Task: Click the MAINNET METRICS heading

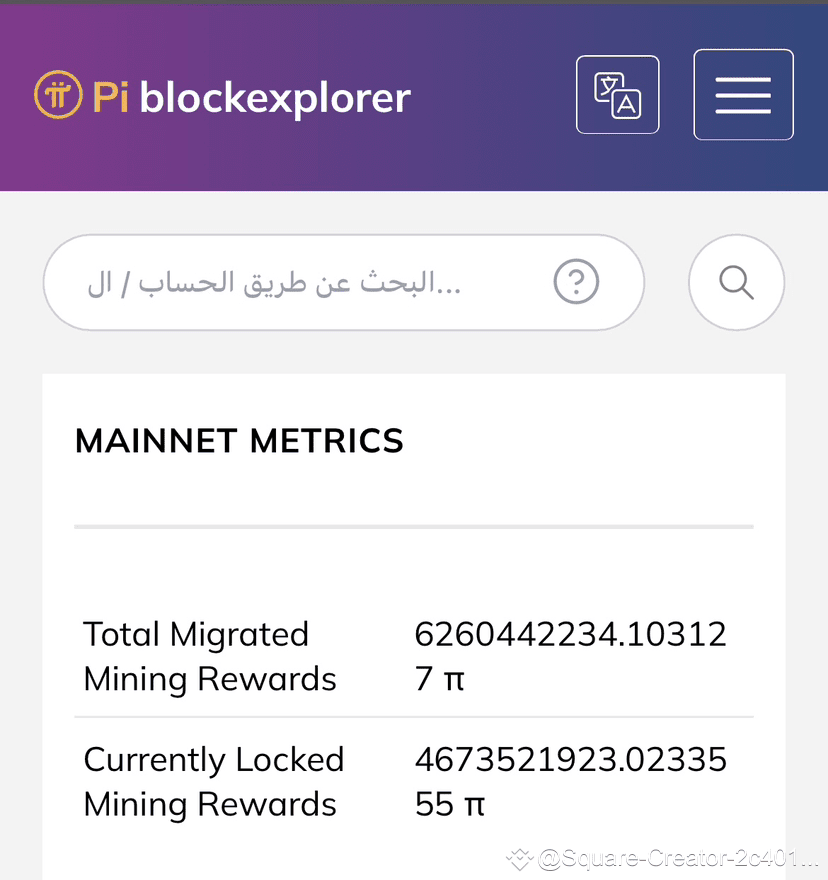Action: click(x=239, y=441)
